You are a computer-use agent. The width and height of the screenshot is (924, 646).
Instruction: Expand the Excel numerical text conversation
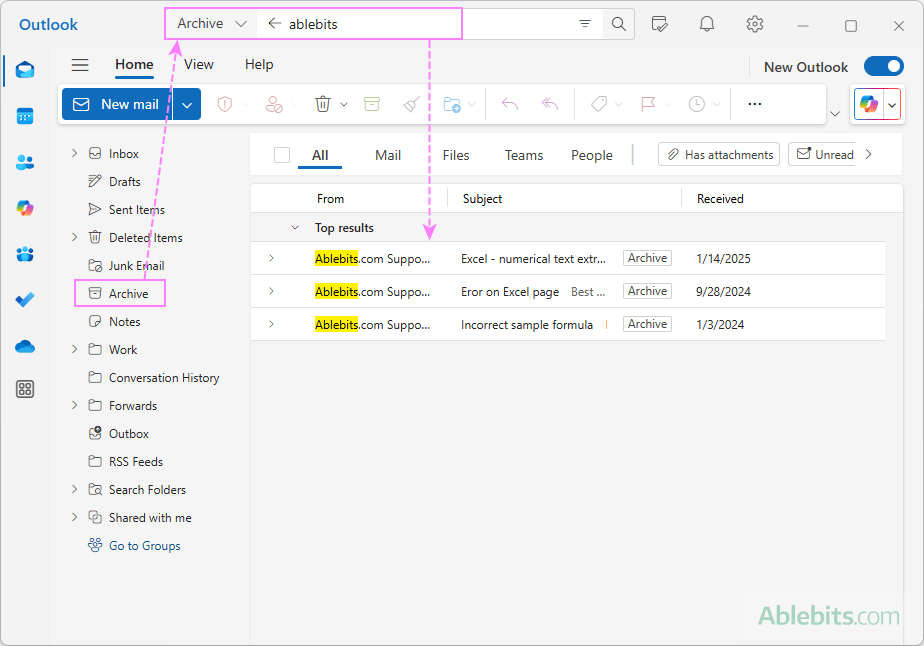point(271,258)
